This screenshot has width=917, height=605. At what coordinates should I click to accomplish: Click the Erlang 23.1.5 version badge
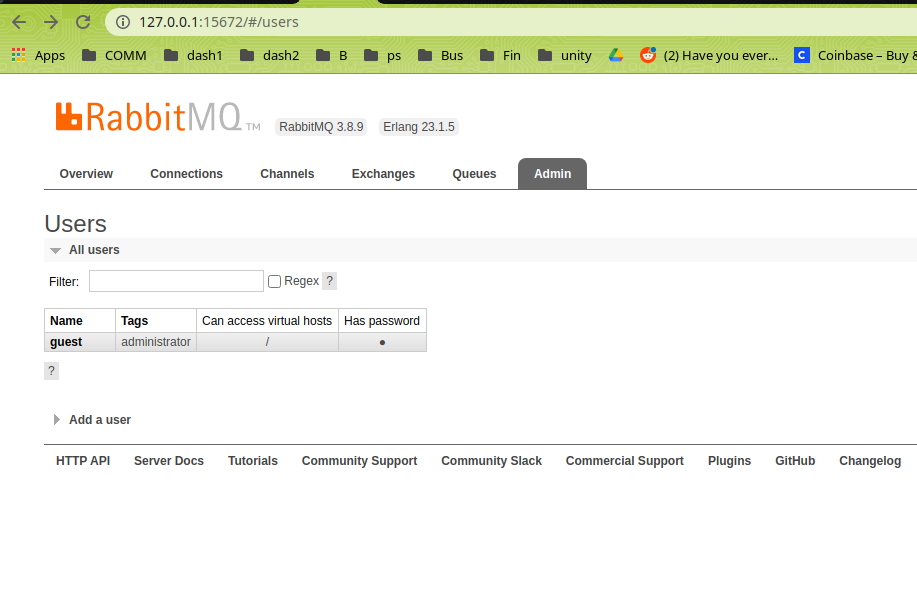coord(419,127)
